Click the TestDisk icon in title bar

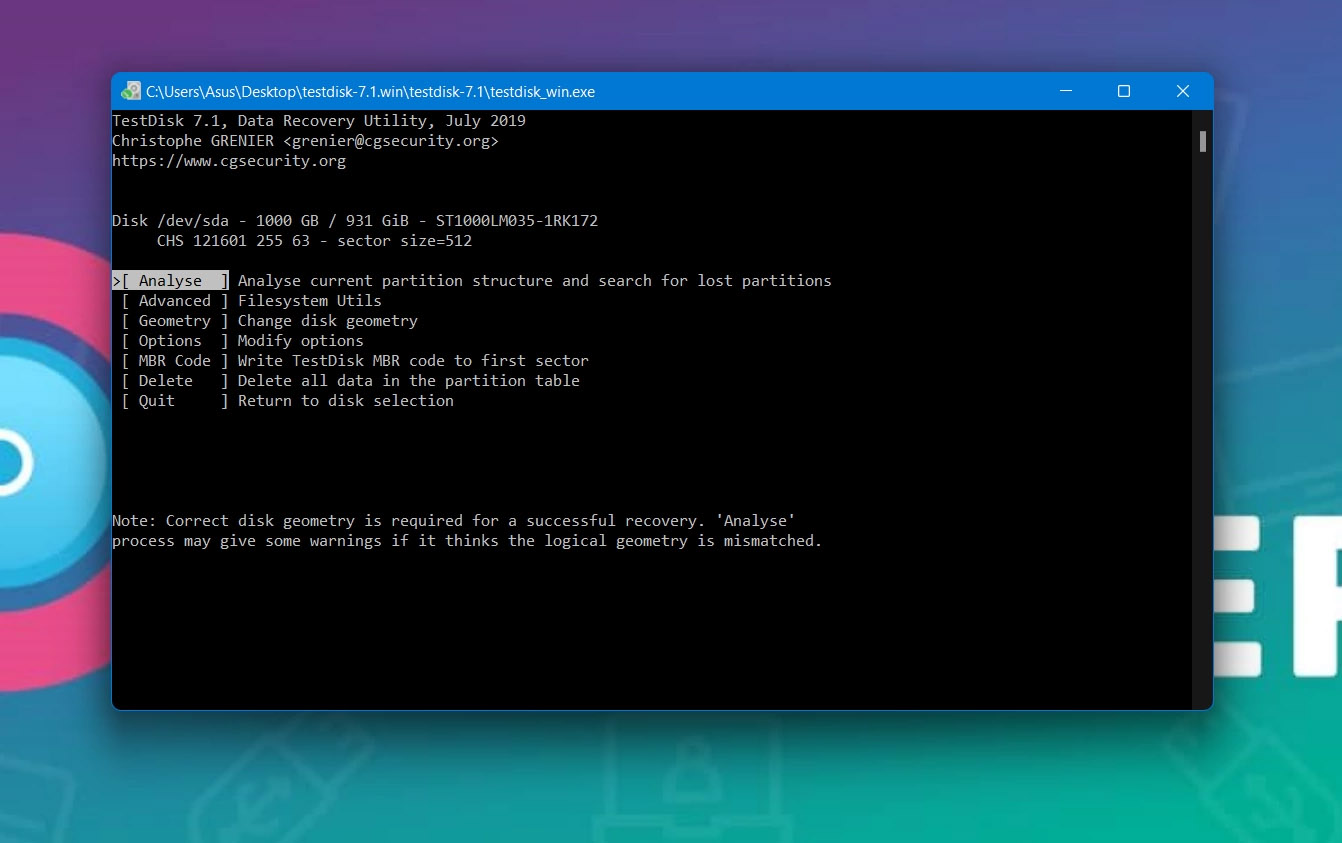click(x=131, y=91)
